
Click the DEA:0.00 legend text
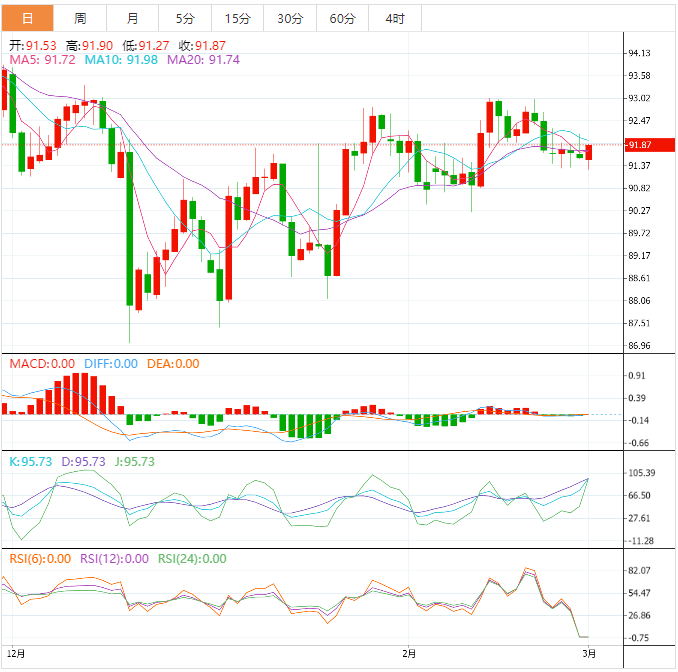pos(173,364)
